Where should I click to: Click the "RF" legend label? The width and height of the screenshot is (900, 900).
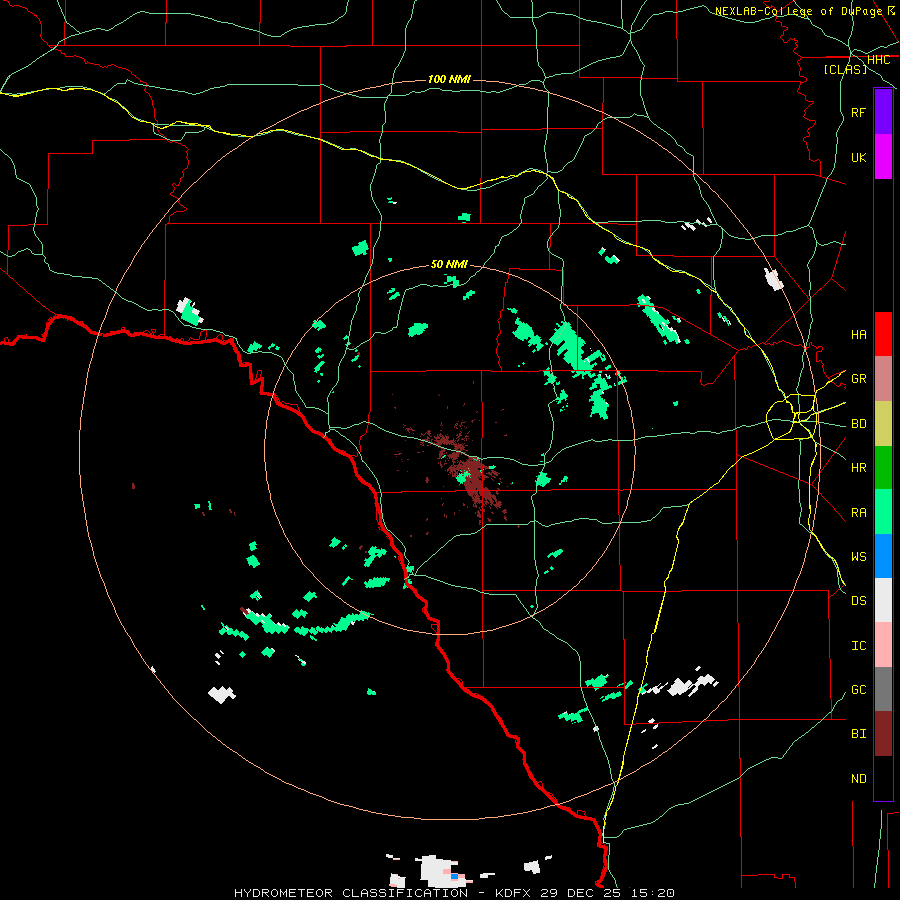(x=859, y=112)
